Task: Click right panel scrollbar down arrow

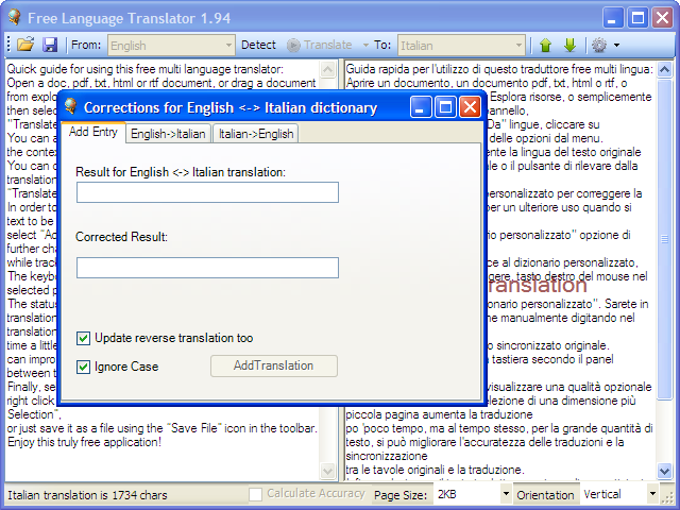Action: point(664,471)
